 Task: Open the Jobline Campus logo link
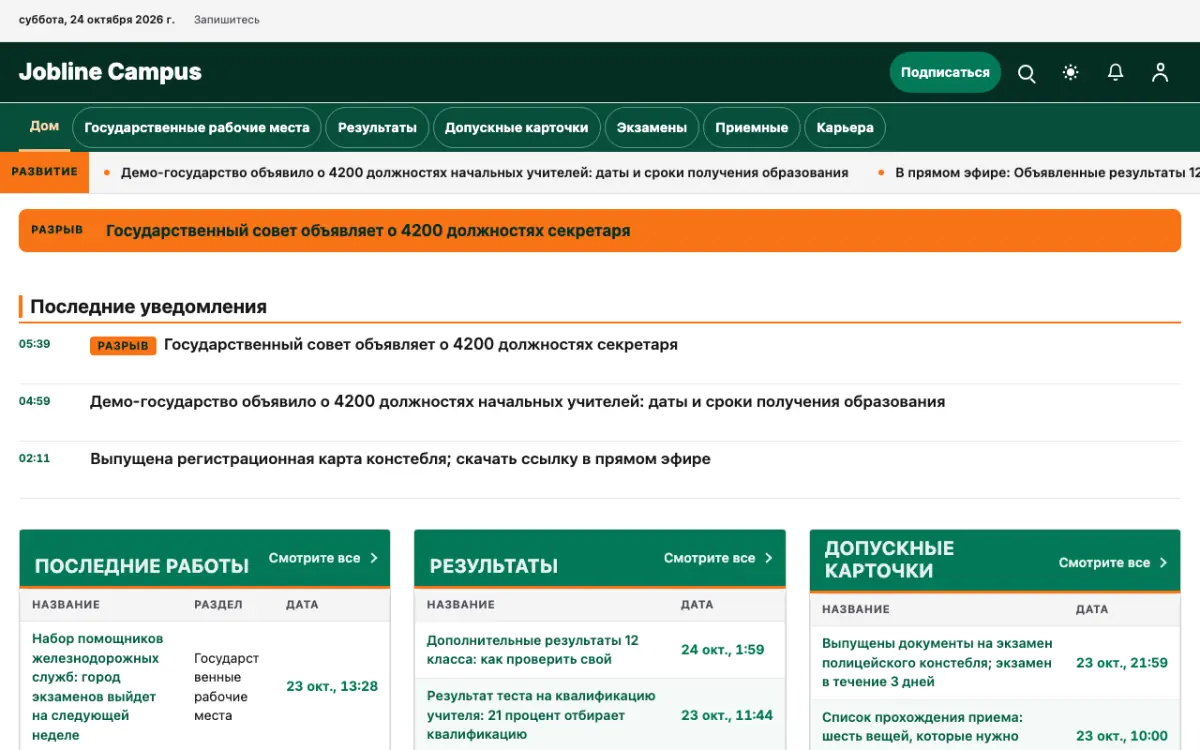[x=110, y=72]
